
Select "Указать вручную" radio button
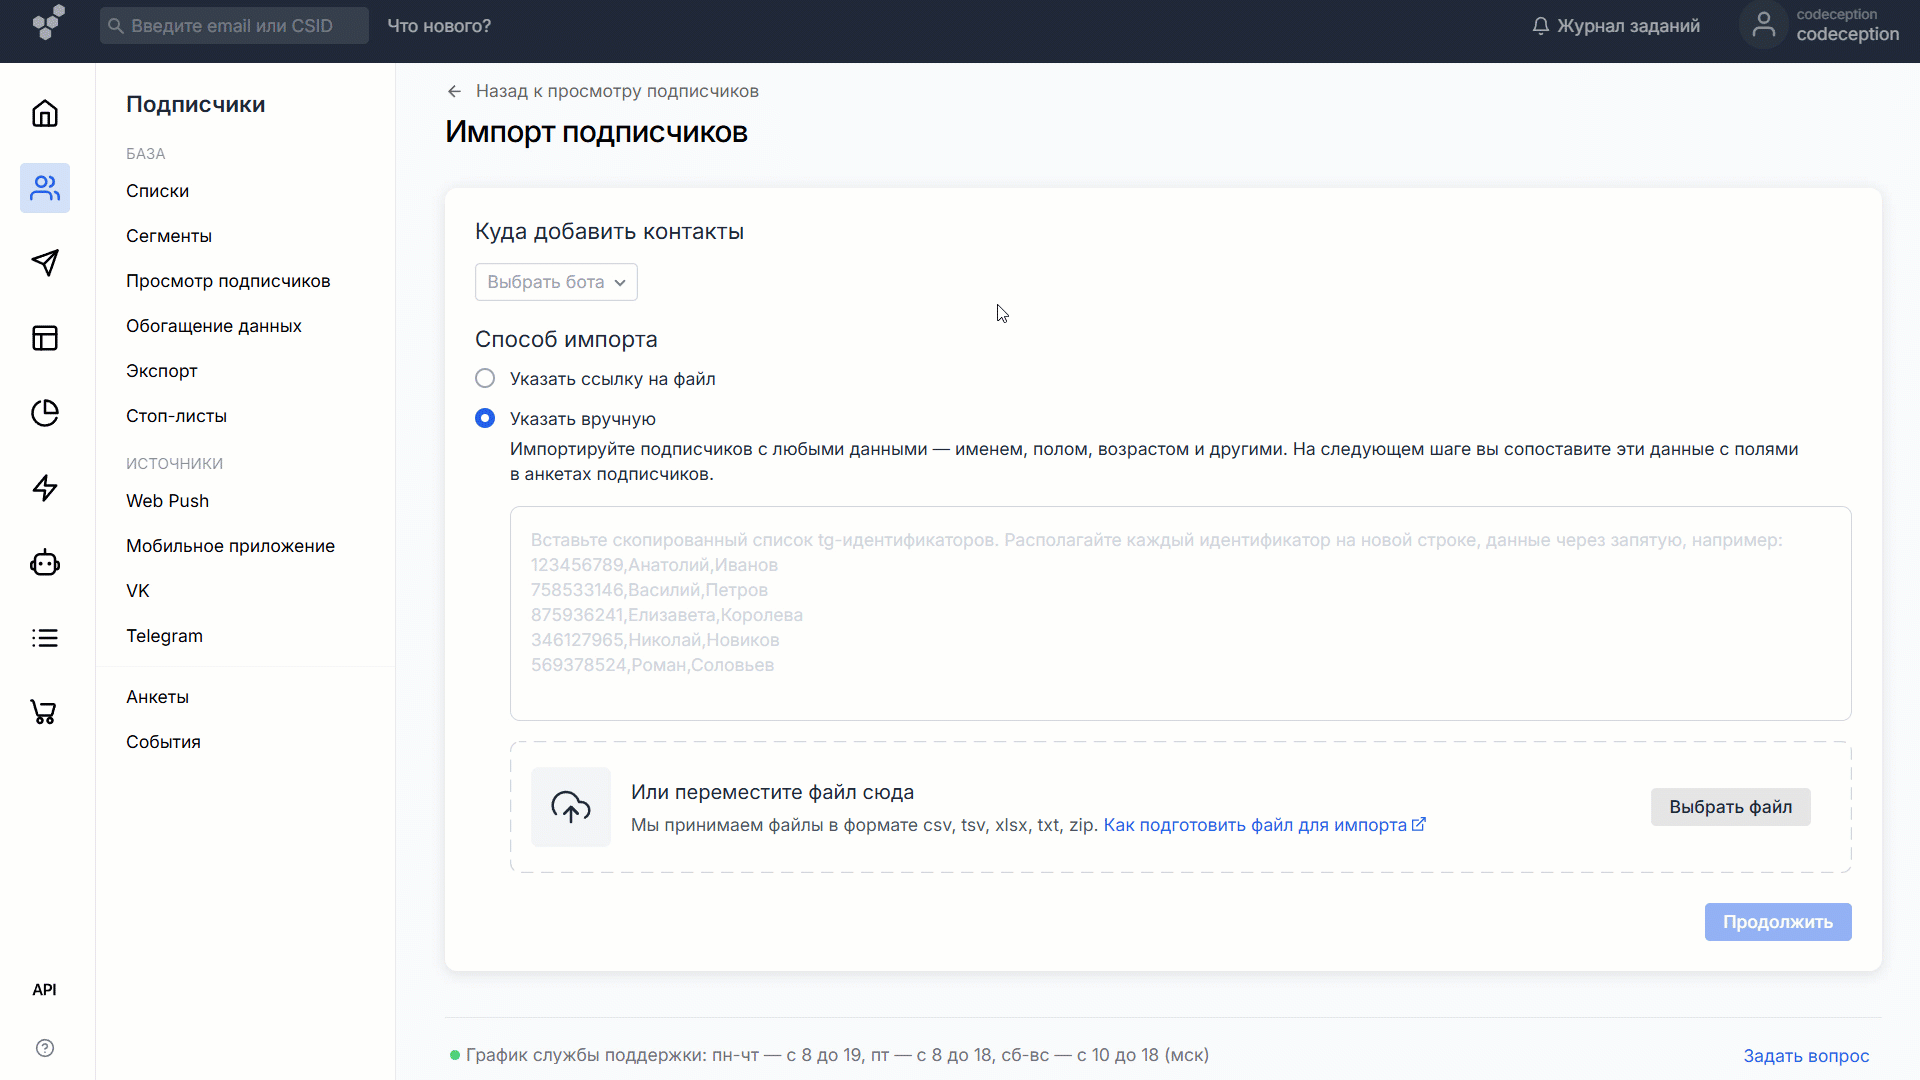(x=485, y=418)
